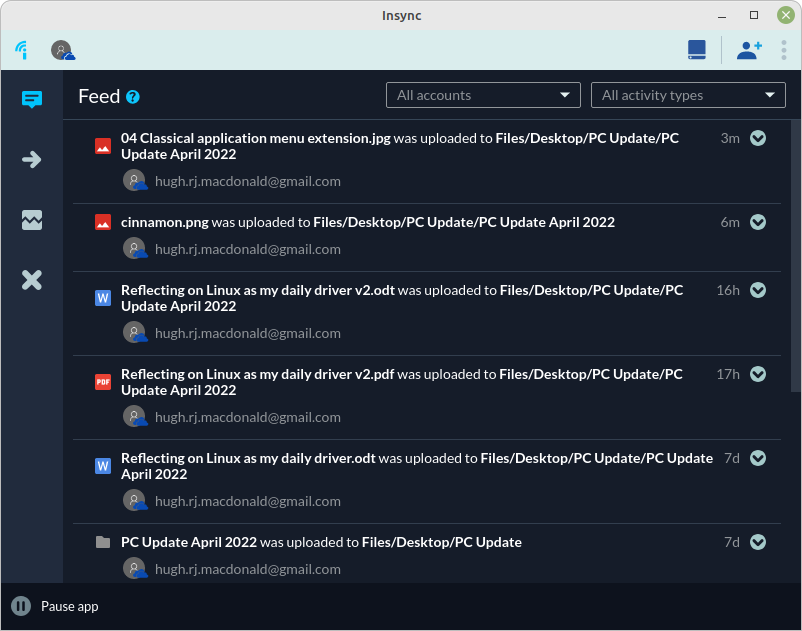This screenshot has height=631, width=802.
Task: Expand the 04 Classical application menu extension.jpg entry
Action: (758, 138)
